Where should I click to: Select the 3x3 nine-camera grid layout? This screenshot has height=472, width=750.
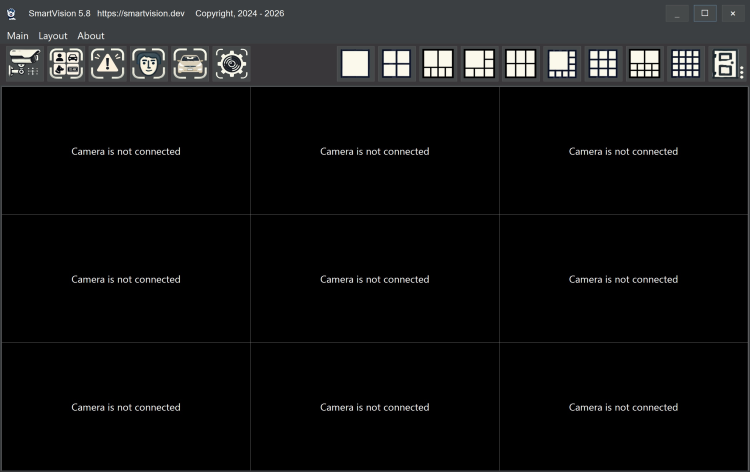(603, 64)
